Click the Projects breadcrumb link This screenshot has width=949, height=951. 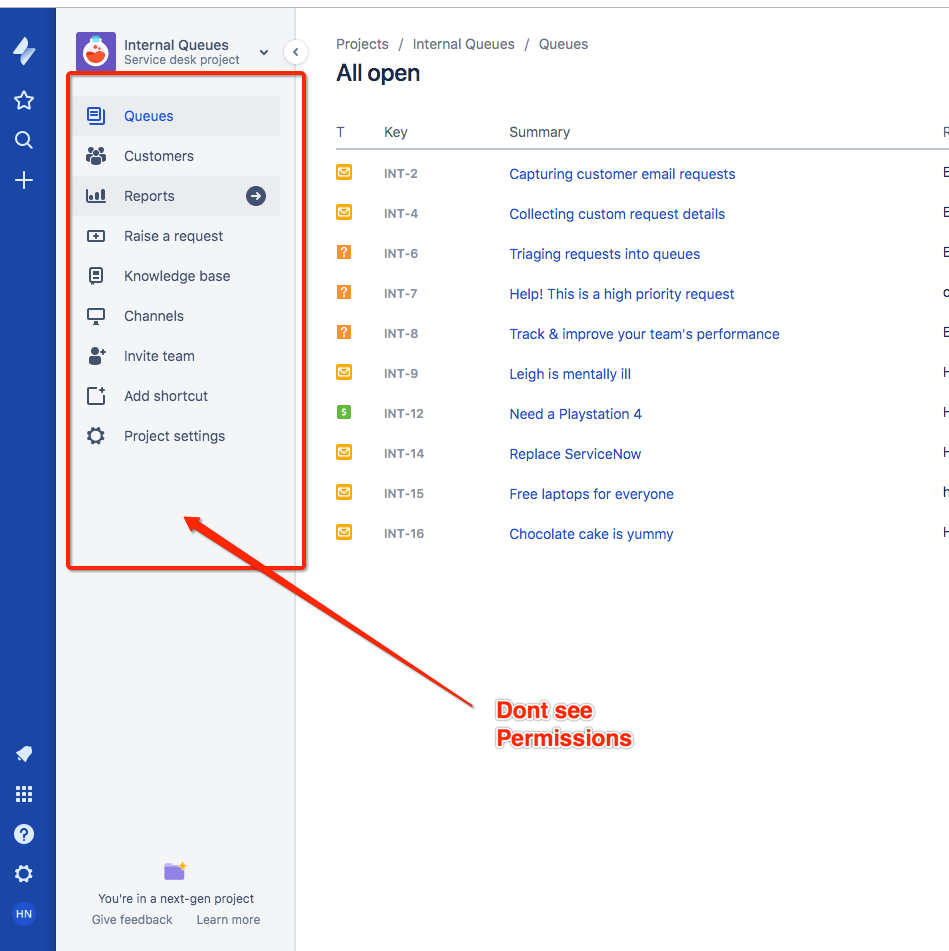coord(362,44)
